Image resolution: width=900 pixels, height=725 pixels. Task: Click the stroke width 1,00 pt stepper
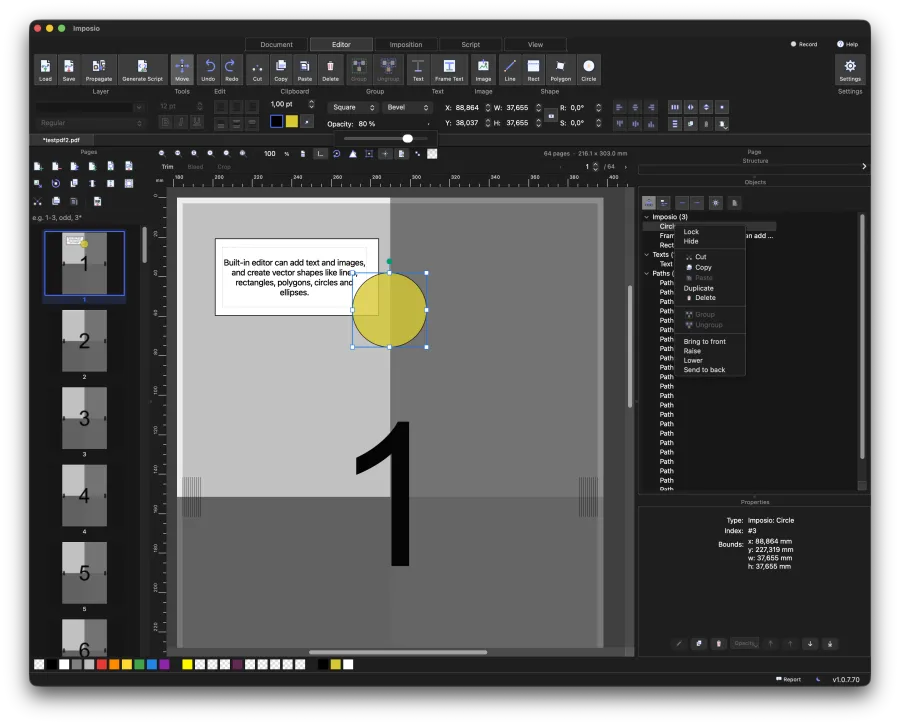point(311,104)
